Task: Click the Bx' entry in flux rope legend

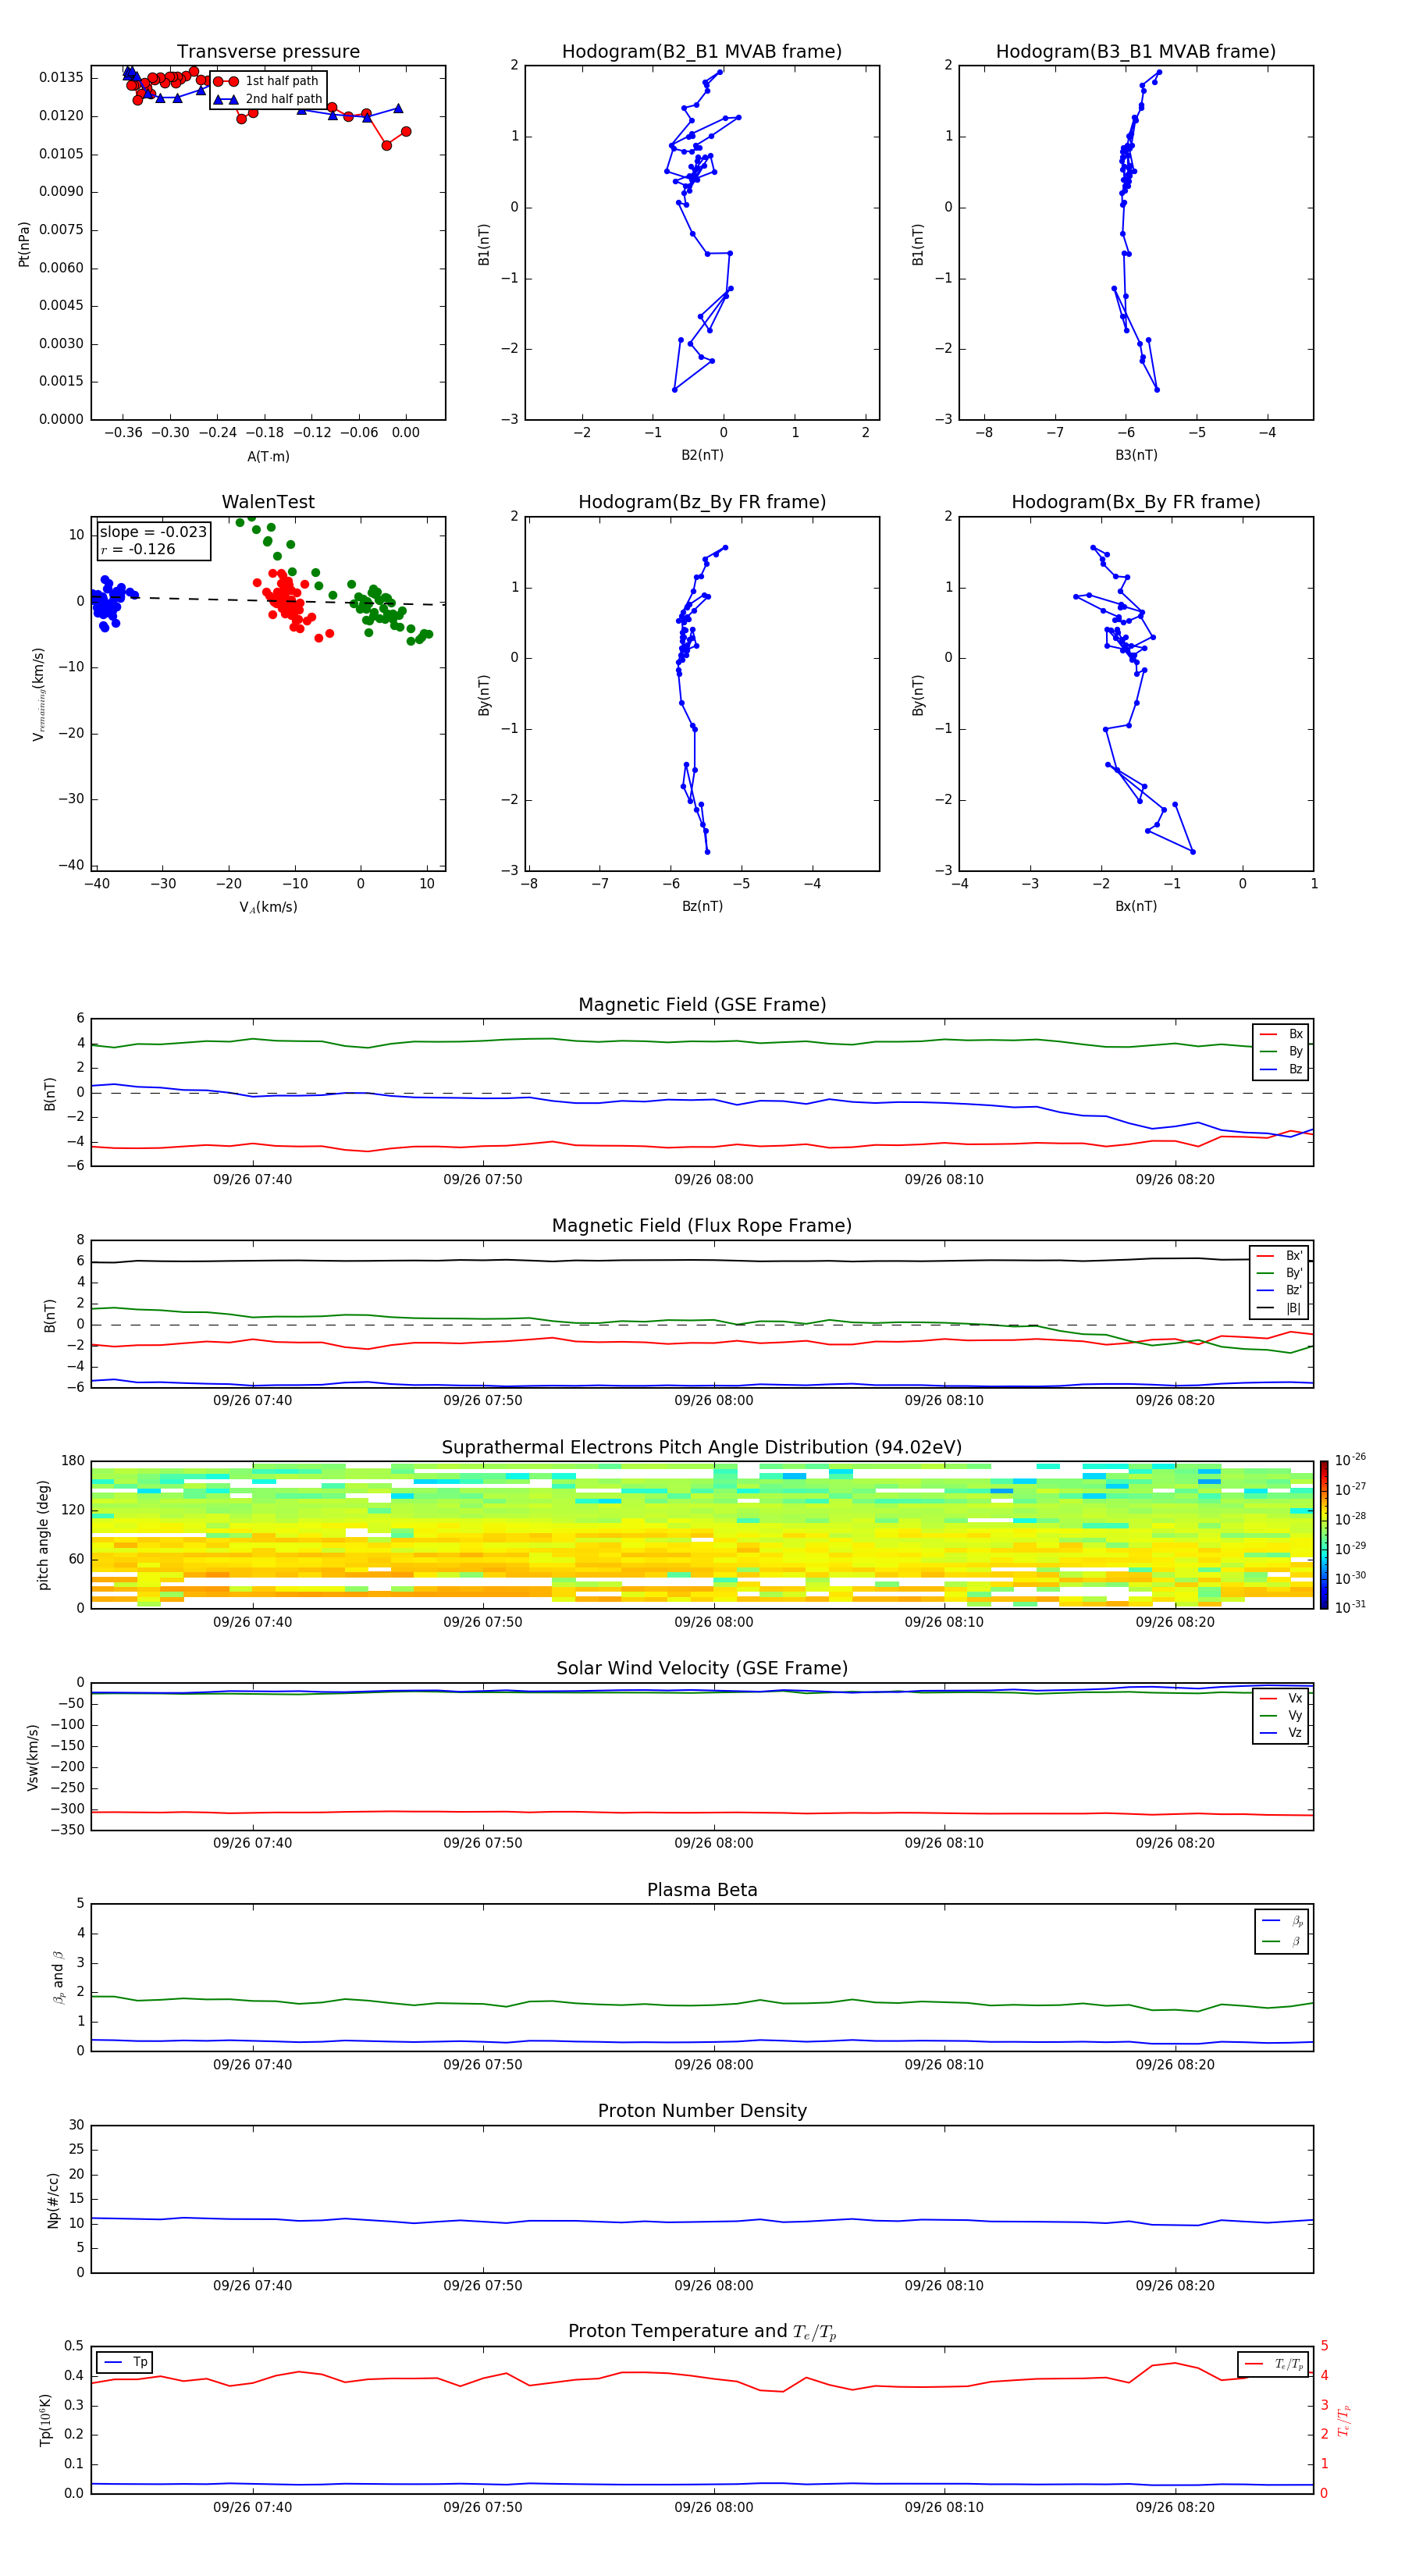Action: 1279,1256
